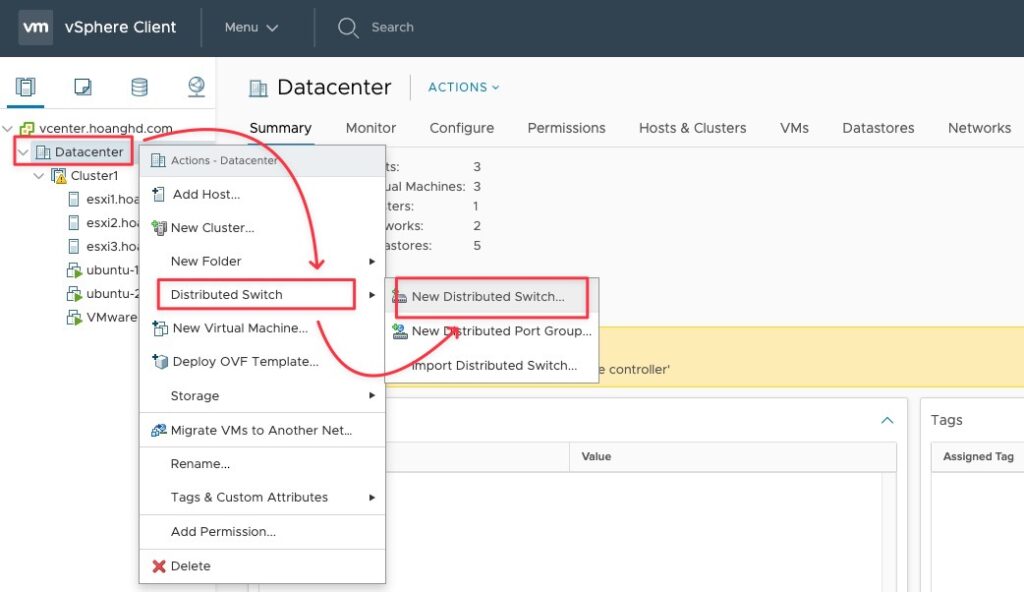Click the New Cluster icon
The width and height of the screenshot is (1024, 592).
(159, 227)
